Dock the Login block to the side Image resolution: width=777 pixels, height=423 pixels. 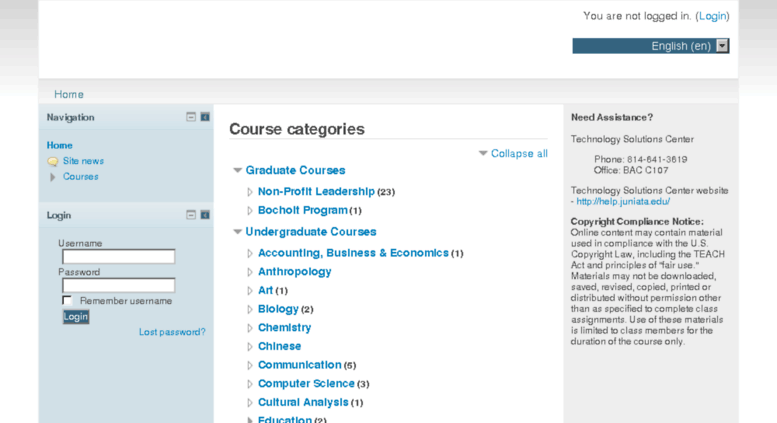coord(205,215)
